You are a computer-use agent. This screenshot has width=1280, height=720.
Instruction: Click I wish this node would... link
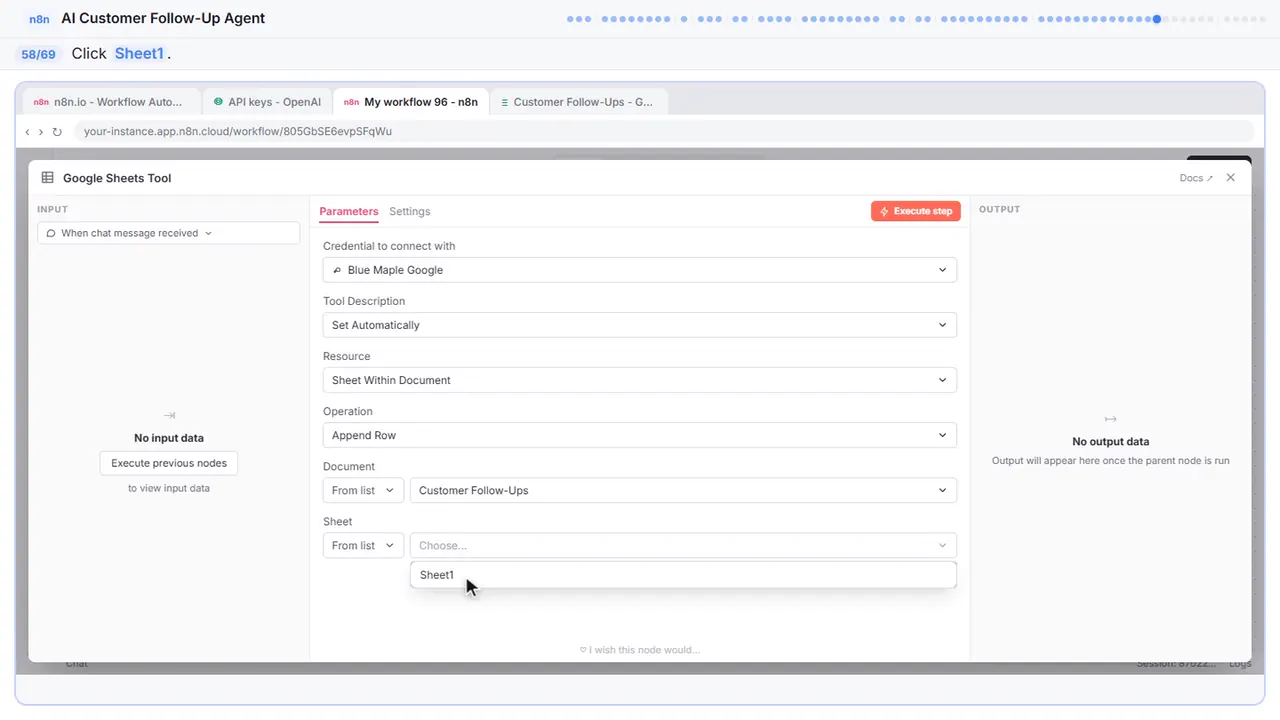point(640,650)
